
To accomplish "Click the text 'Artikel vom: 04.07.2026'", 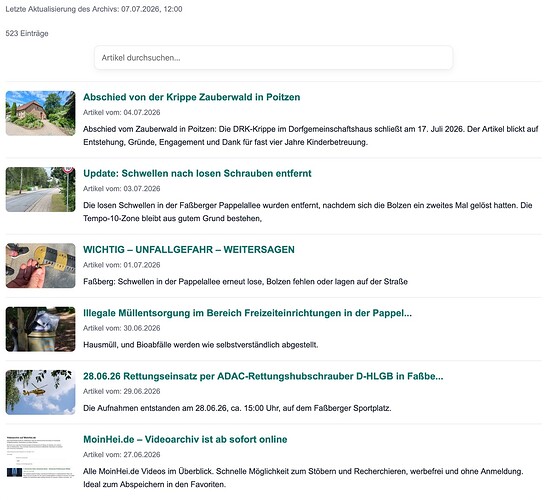I will [122, 112].
